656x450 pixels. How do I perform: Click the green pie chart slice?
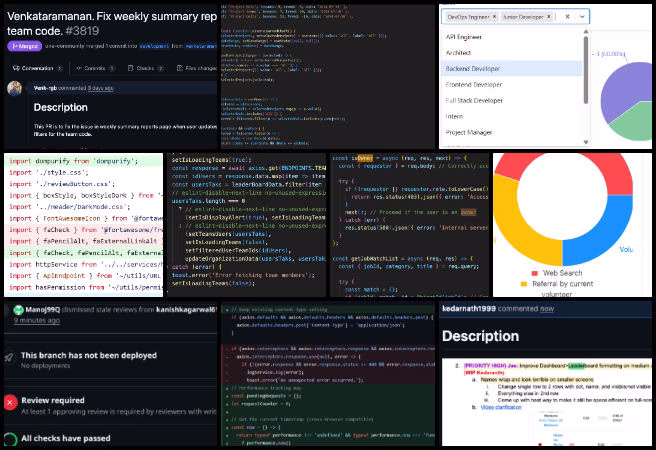[634, 123]
